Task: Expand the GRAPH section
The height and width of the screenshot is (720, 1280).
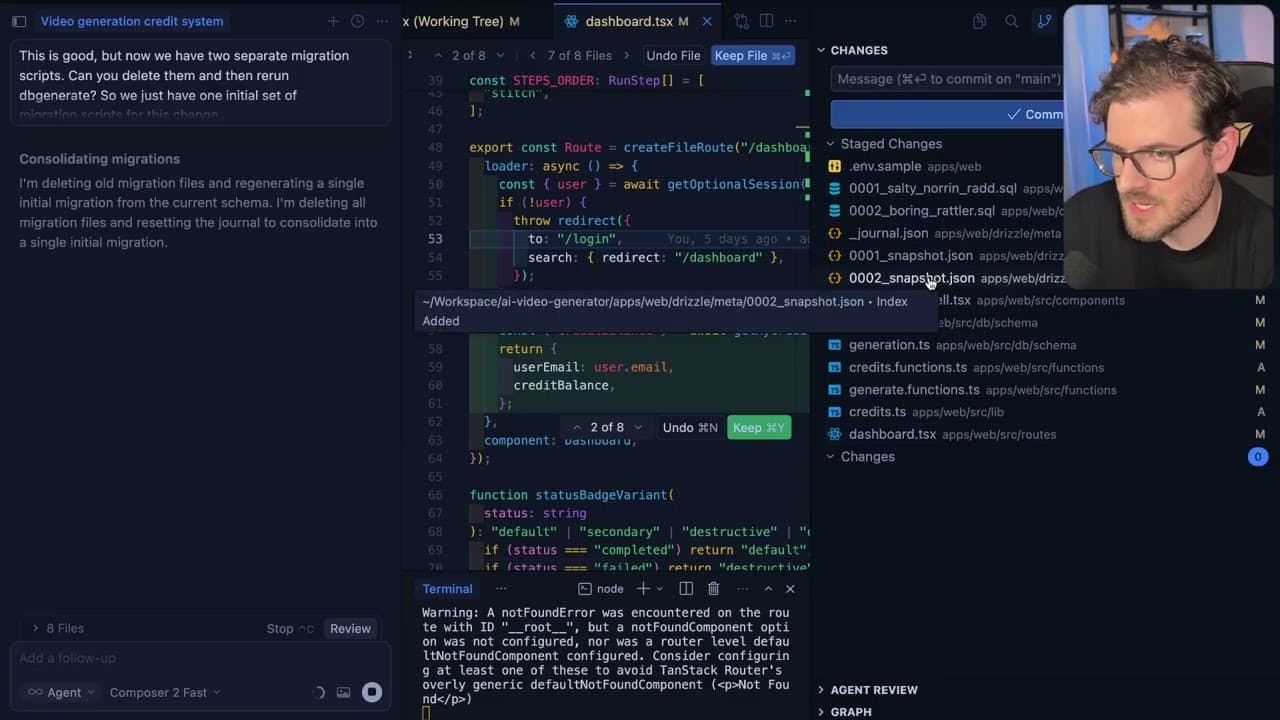Action: point(851,711)
